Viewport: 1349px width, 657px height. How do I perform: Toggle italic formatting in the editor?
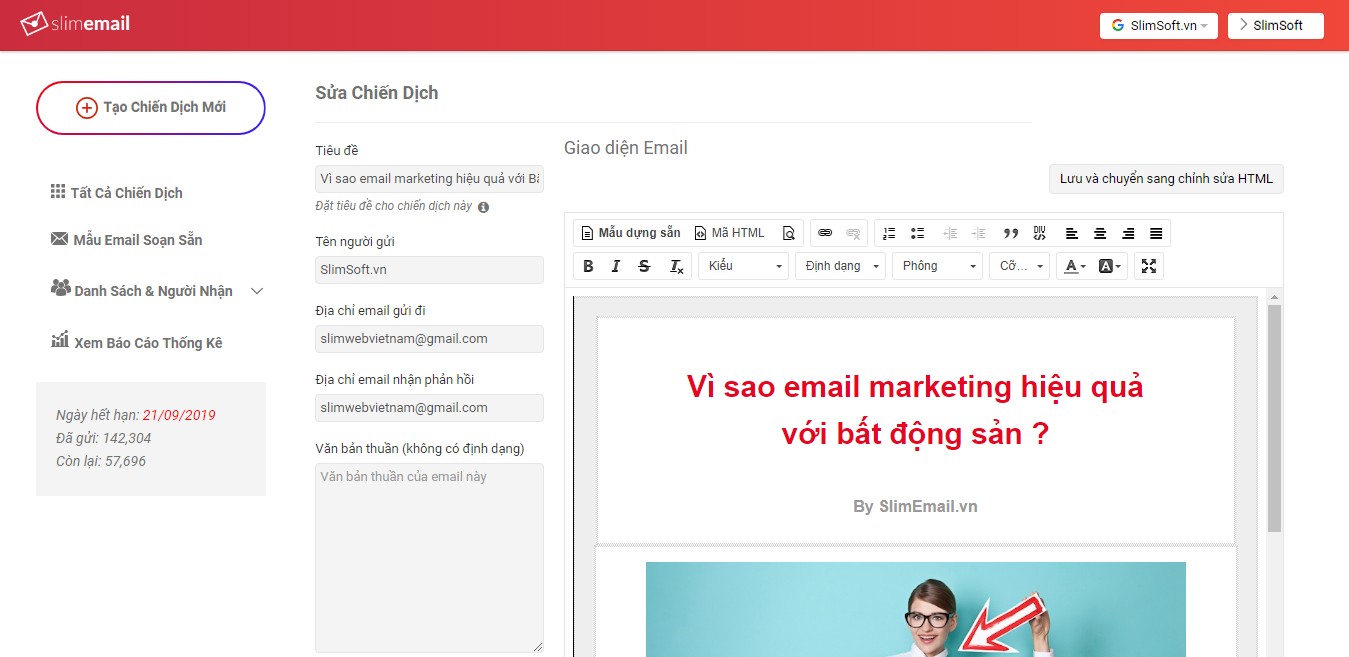pos(615,265)
